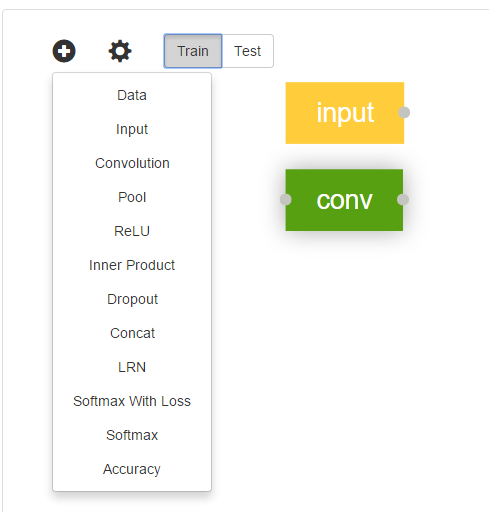The width and height of the screenshot is (489, 512).
Task: Pick LRN from the layer menu
Action: tap(132, 367)
